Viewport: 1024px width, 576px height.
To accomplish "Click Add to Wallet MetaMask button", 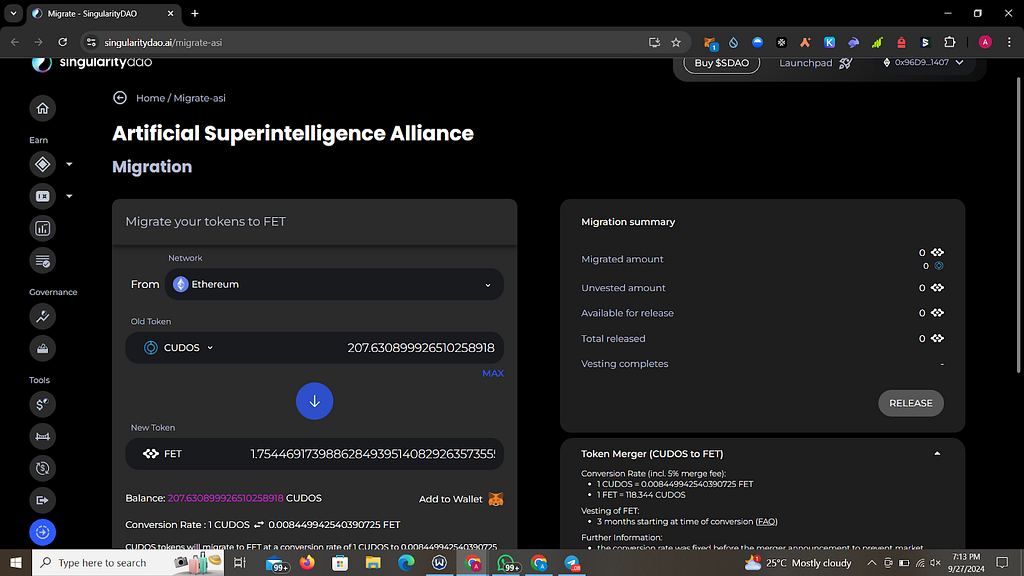I will 461,499.
